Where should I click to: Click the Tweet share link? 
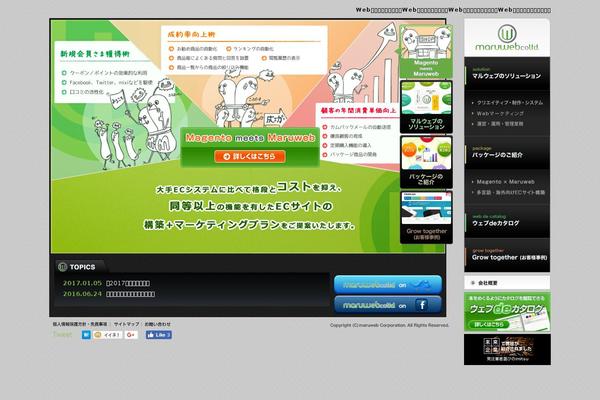point(62,335)
